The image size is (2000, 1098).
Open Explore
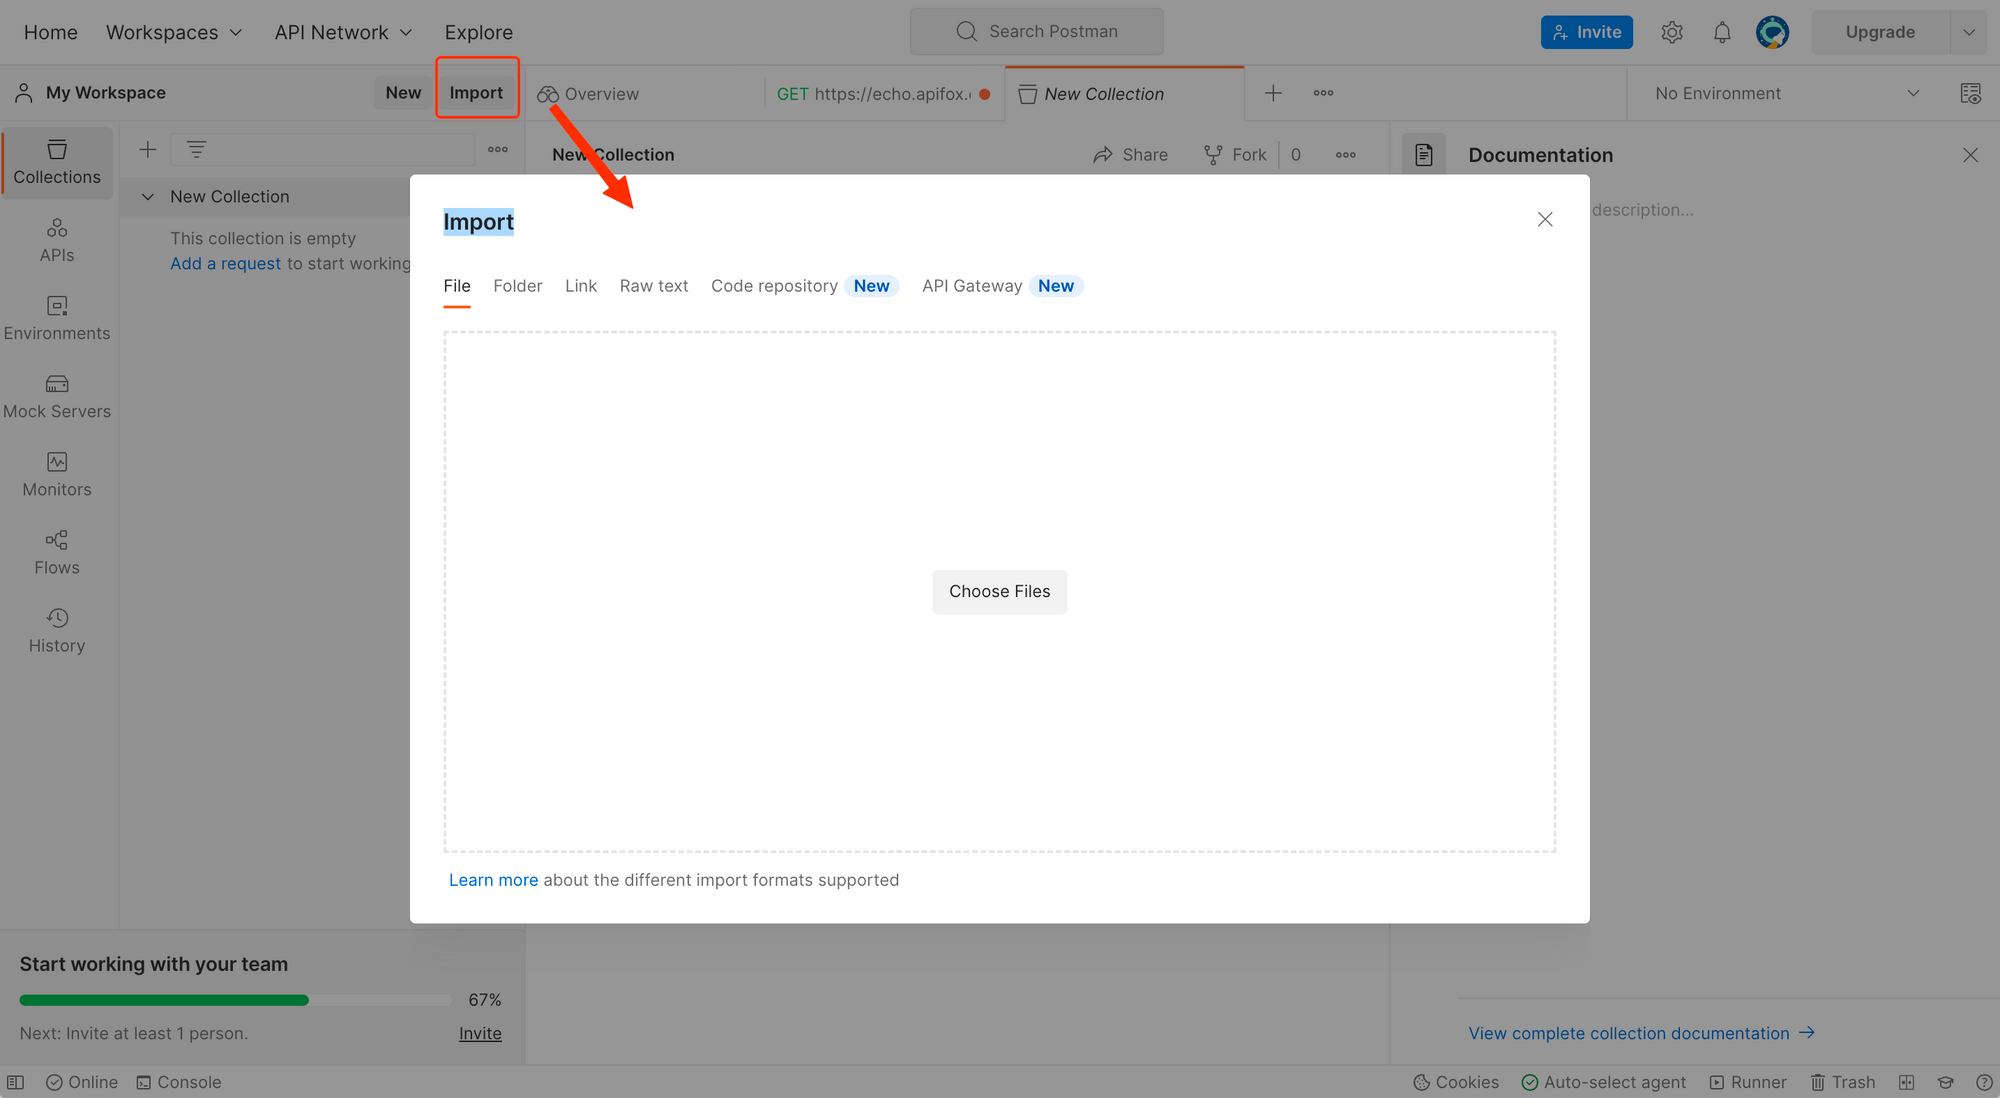click(479, 32)
